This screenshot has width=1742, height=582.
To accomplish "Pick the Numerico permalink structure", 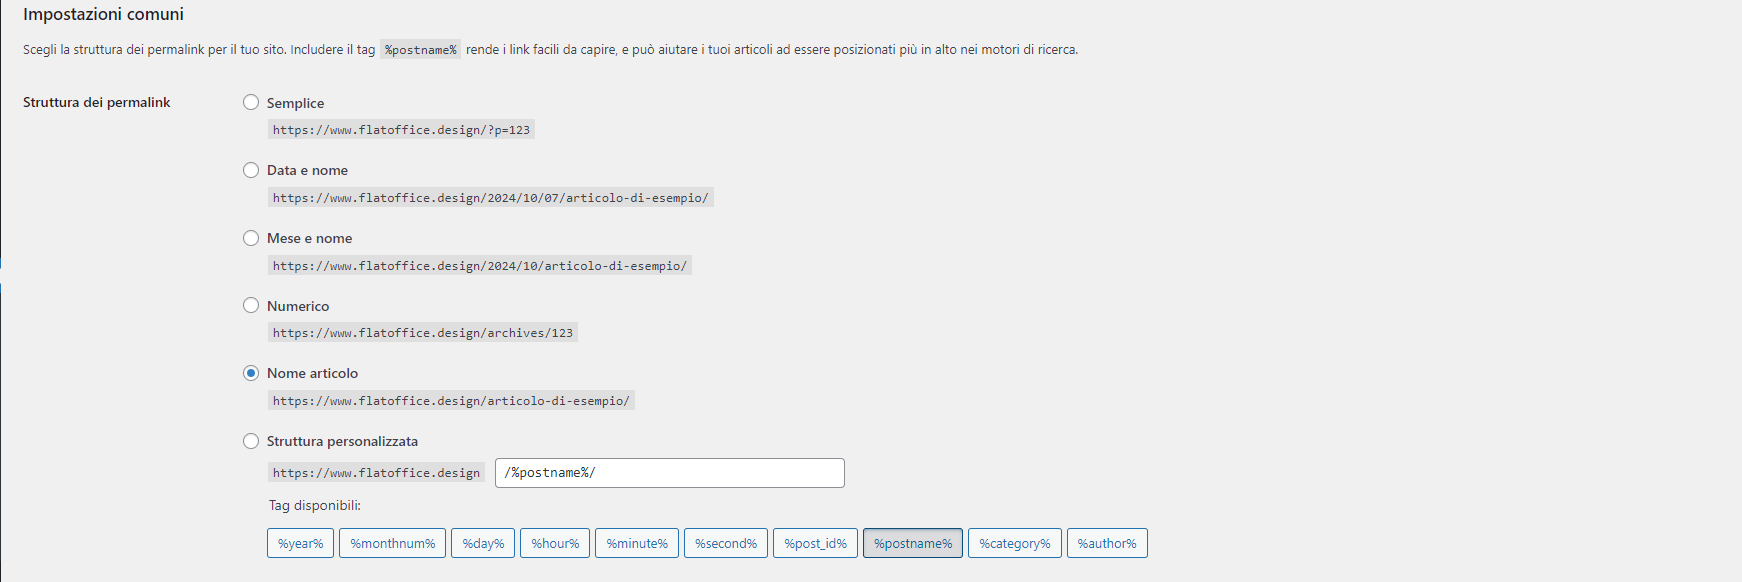I will tap(251, 306).
